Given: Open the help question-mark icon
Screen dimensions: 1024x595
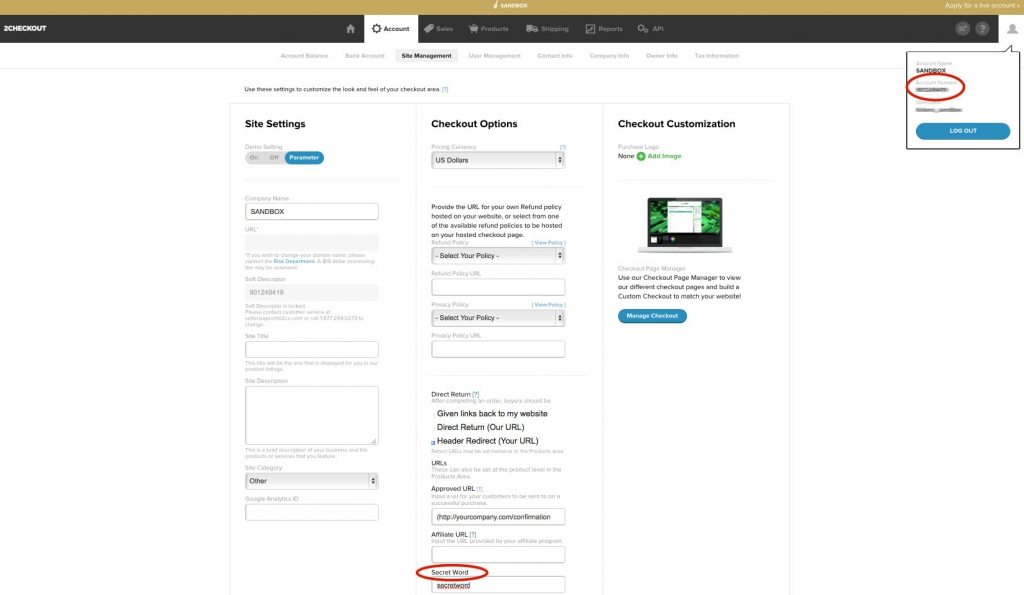Looking at the screenshot, I should (981, 28).
